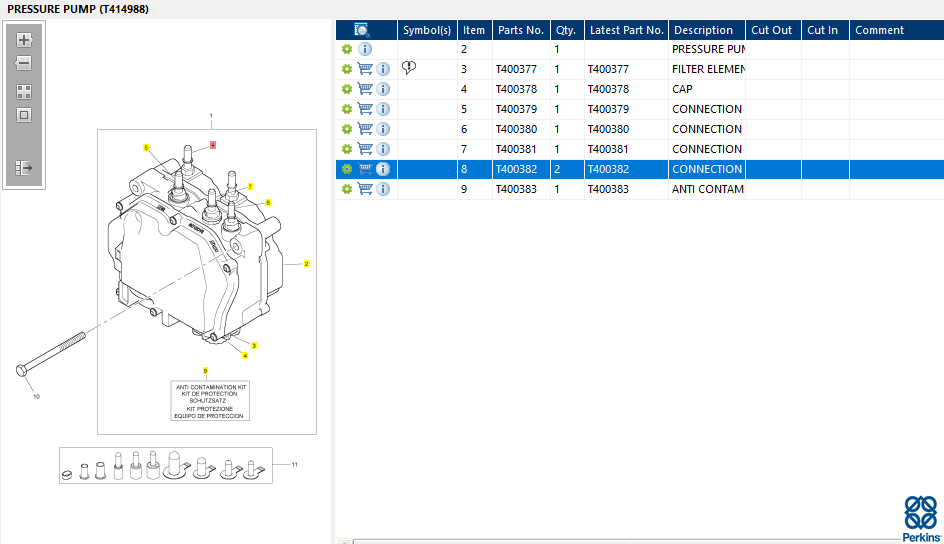Select the ANTI CONTAM description cell
944x544 pixels.
tap(707, 189)
